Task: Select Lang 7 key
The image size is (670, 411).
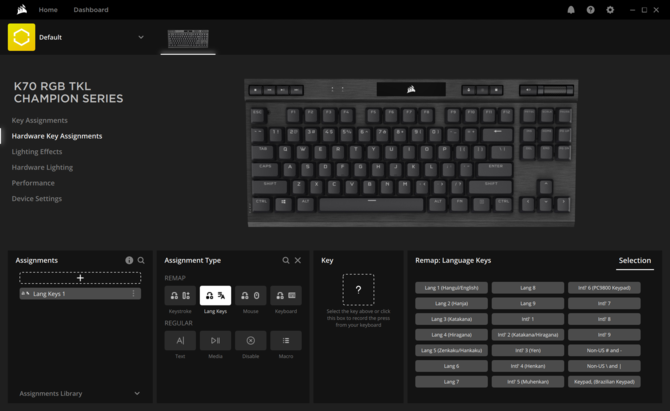Action: pyautogui.click(x=451, y=382)
